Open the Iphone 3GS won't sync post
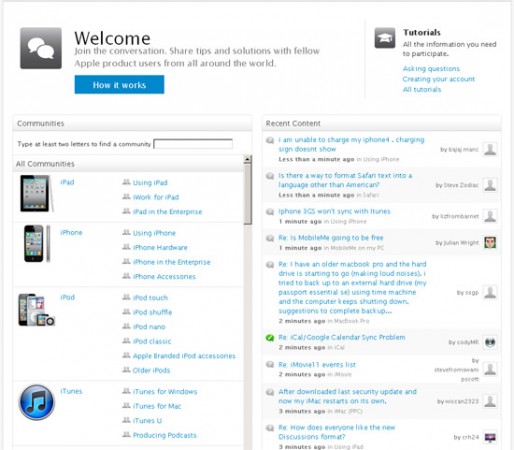The image size is (514, 450). point(334,211)
